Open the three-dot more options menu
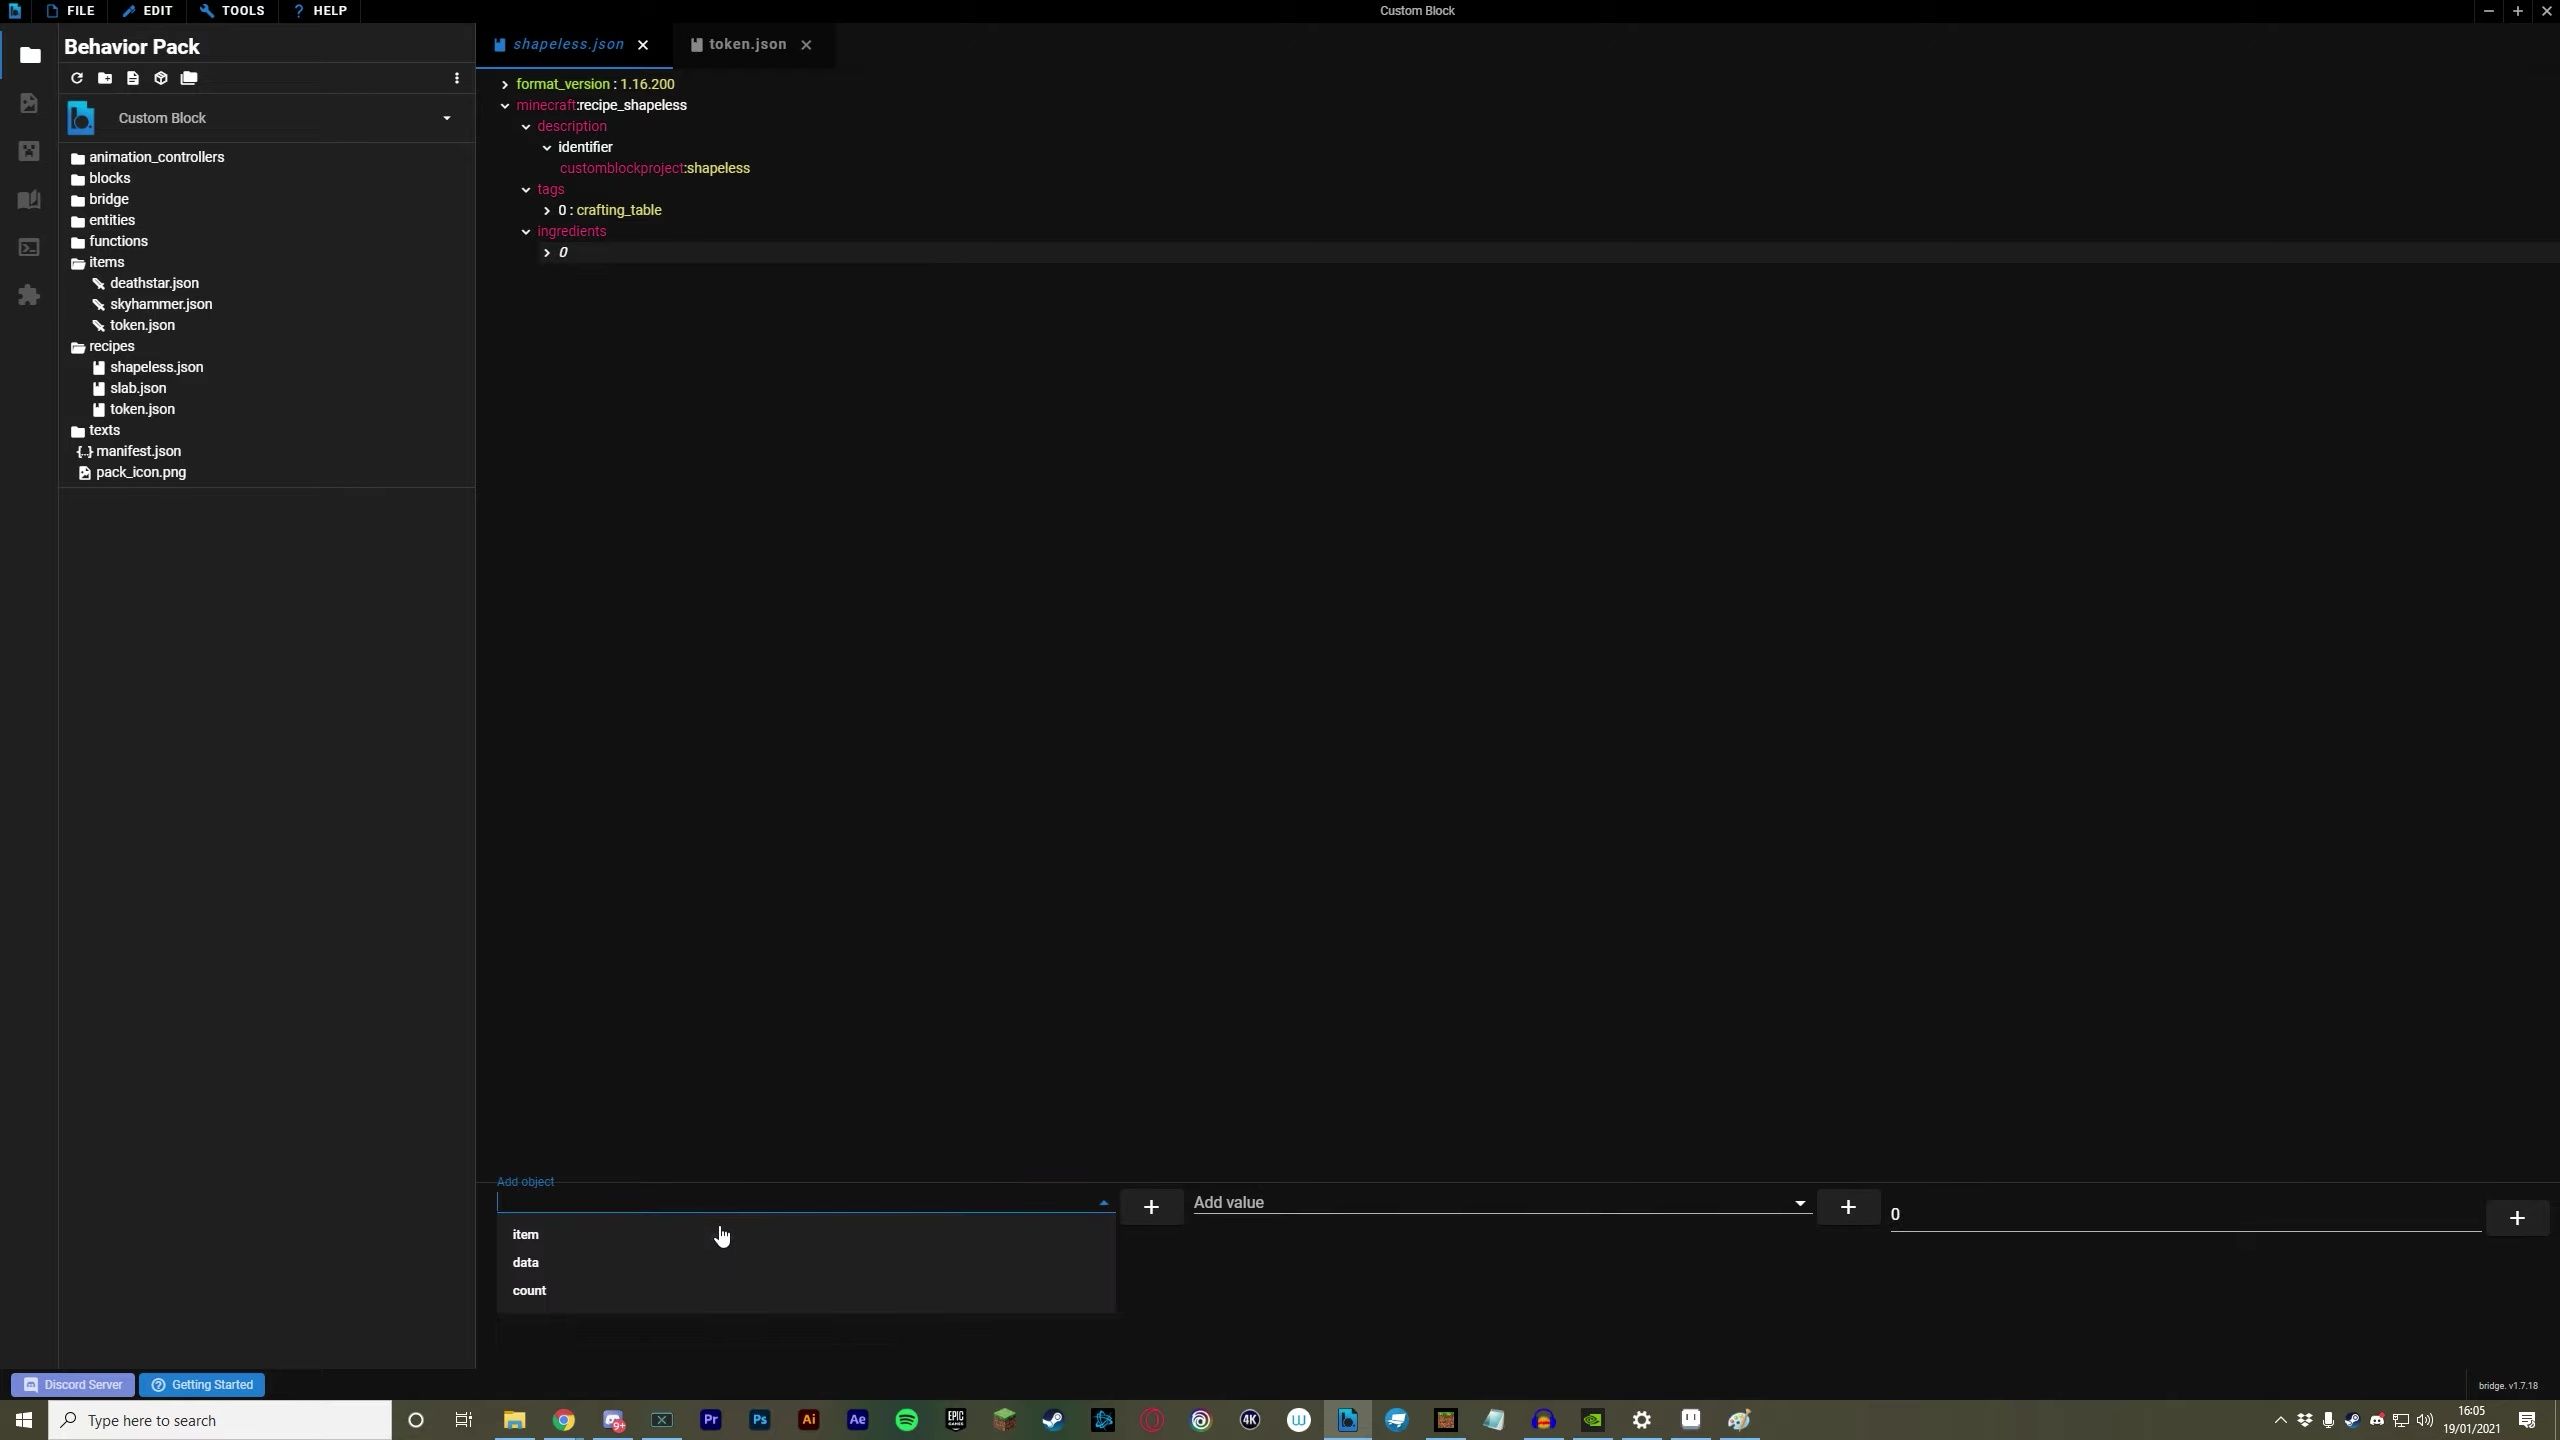The image size is (2560, 1440). (x=457, y=78)
